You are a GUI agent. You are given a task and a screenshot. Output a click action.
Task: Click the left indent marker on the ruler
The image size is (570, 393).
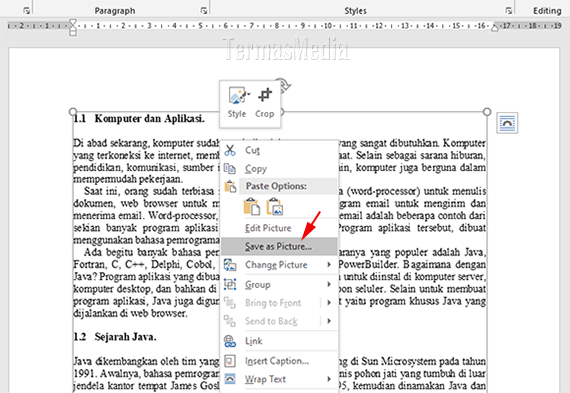[x=73, y=33]
